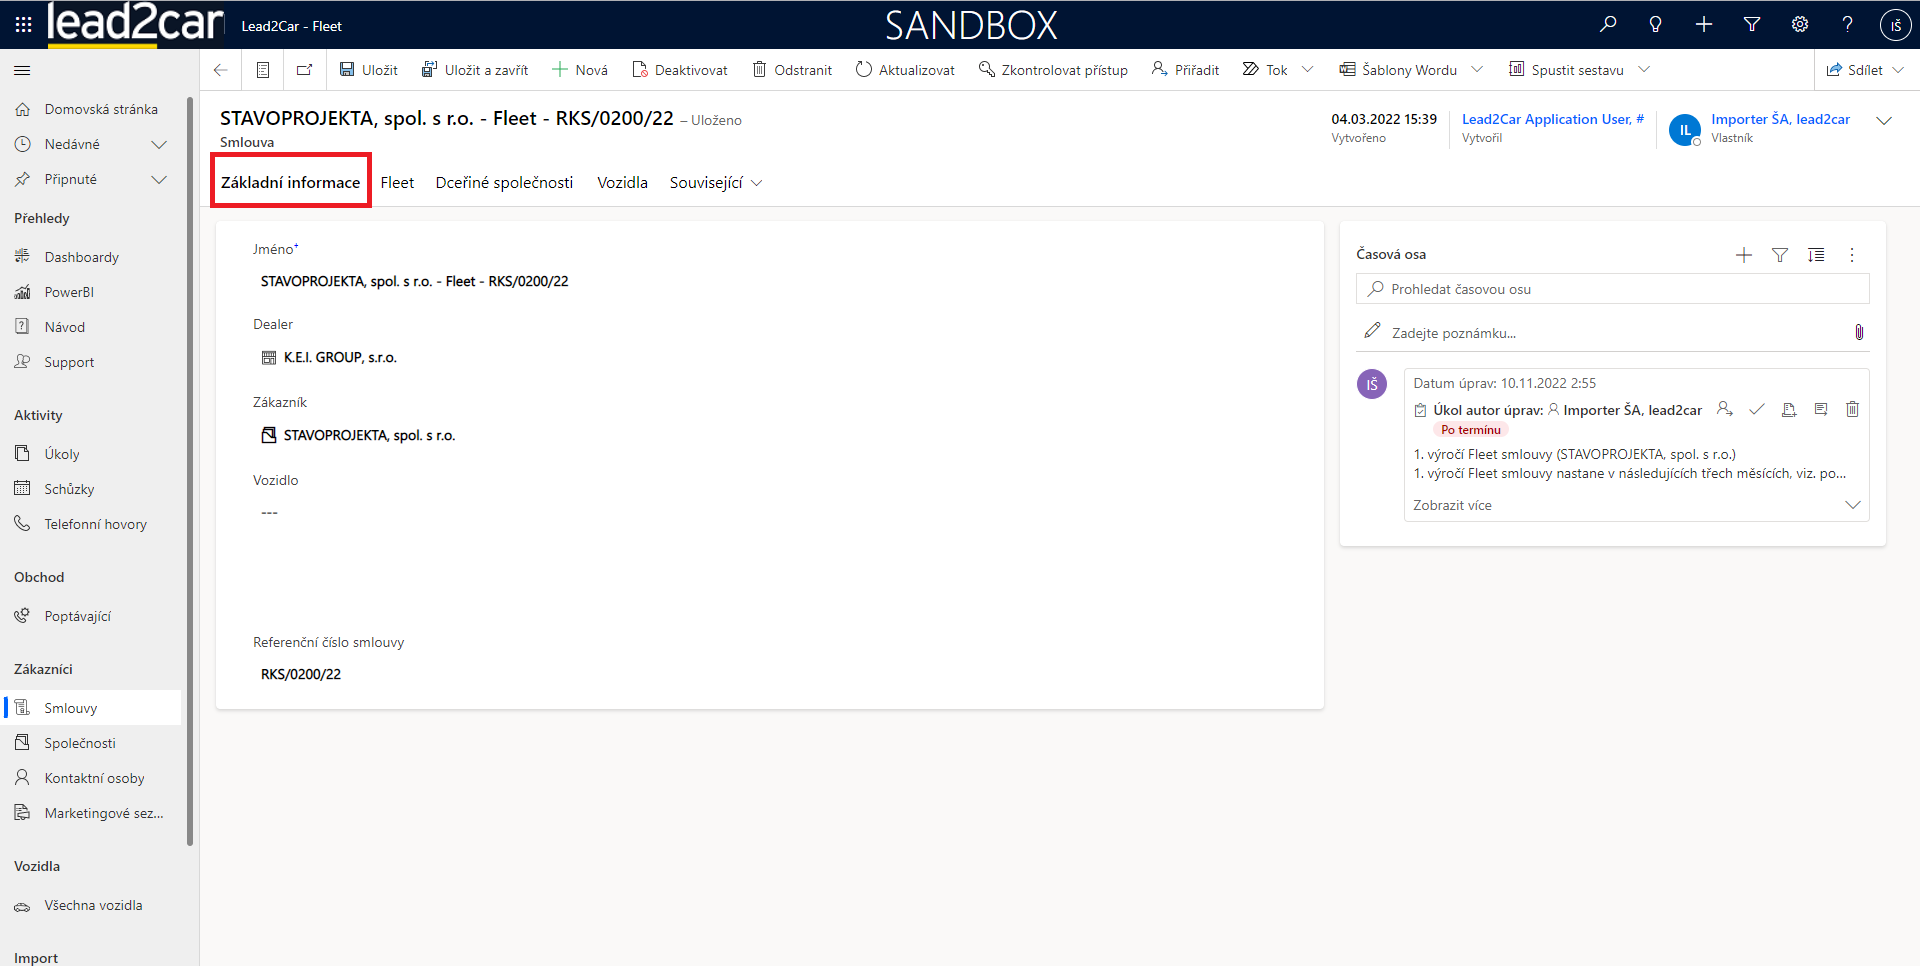Mark timeline task complete with checkmark icon
The width and height of the screenshot is (1920, 966).
tap(1757, 409)
